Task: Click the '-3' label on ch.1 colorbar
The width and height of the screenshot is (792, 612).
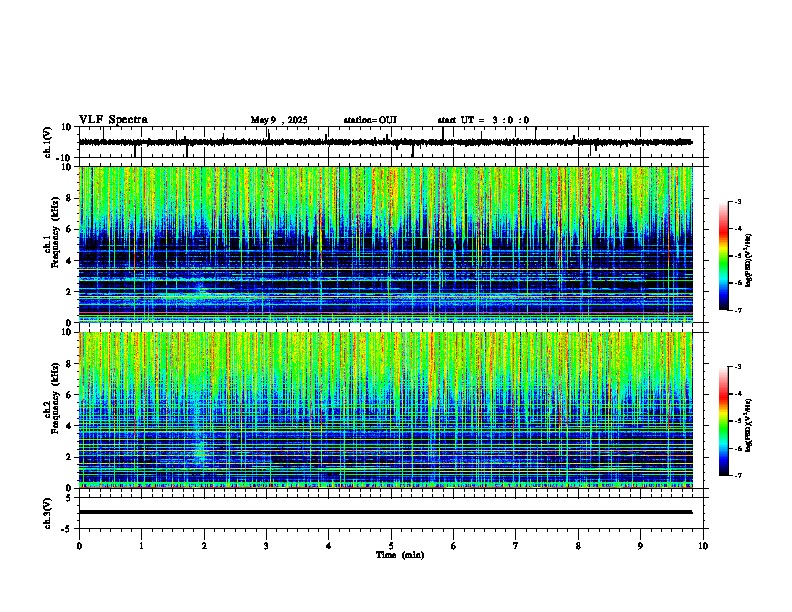Action: (x=737, y=201)
